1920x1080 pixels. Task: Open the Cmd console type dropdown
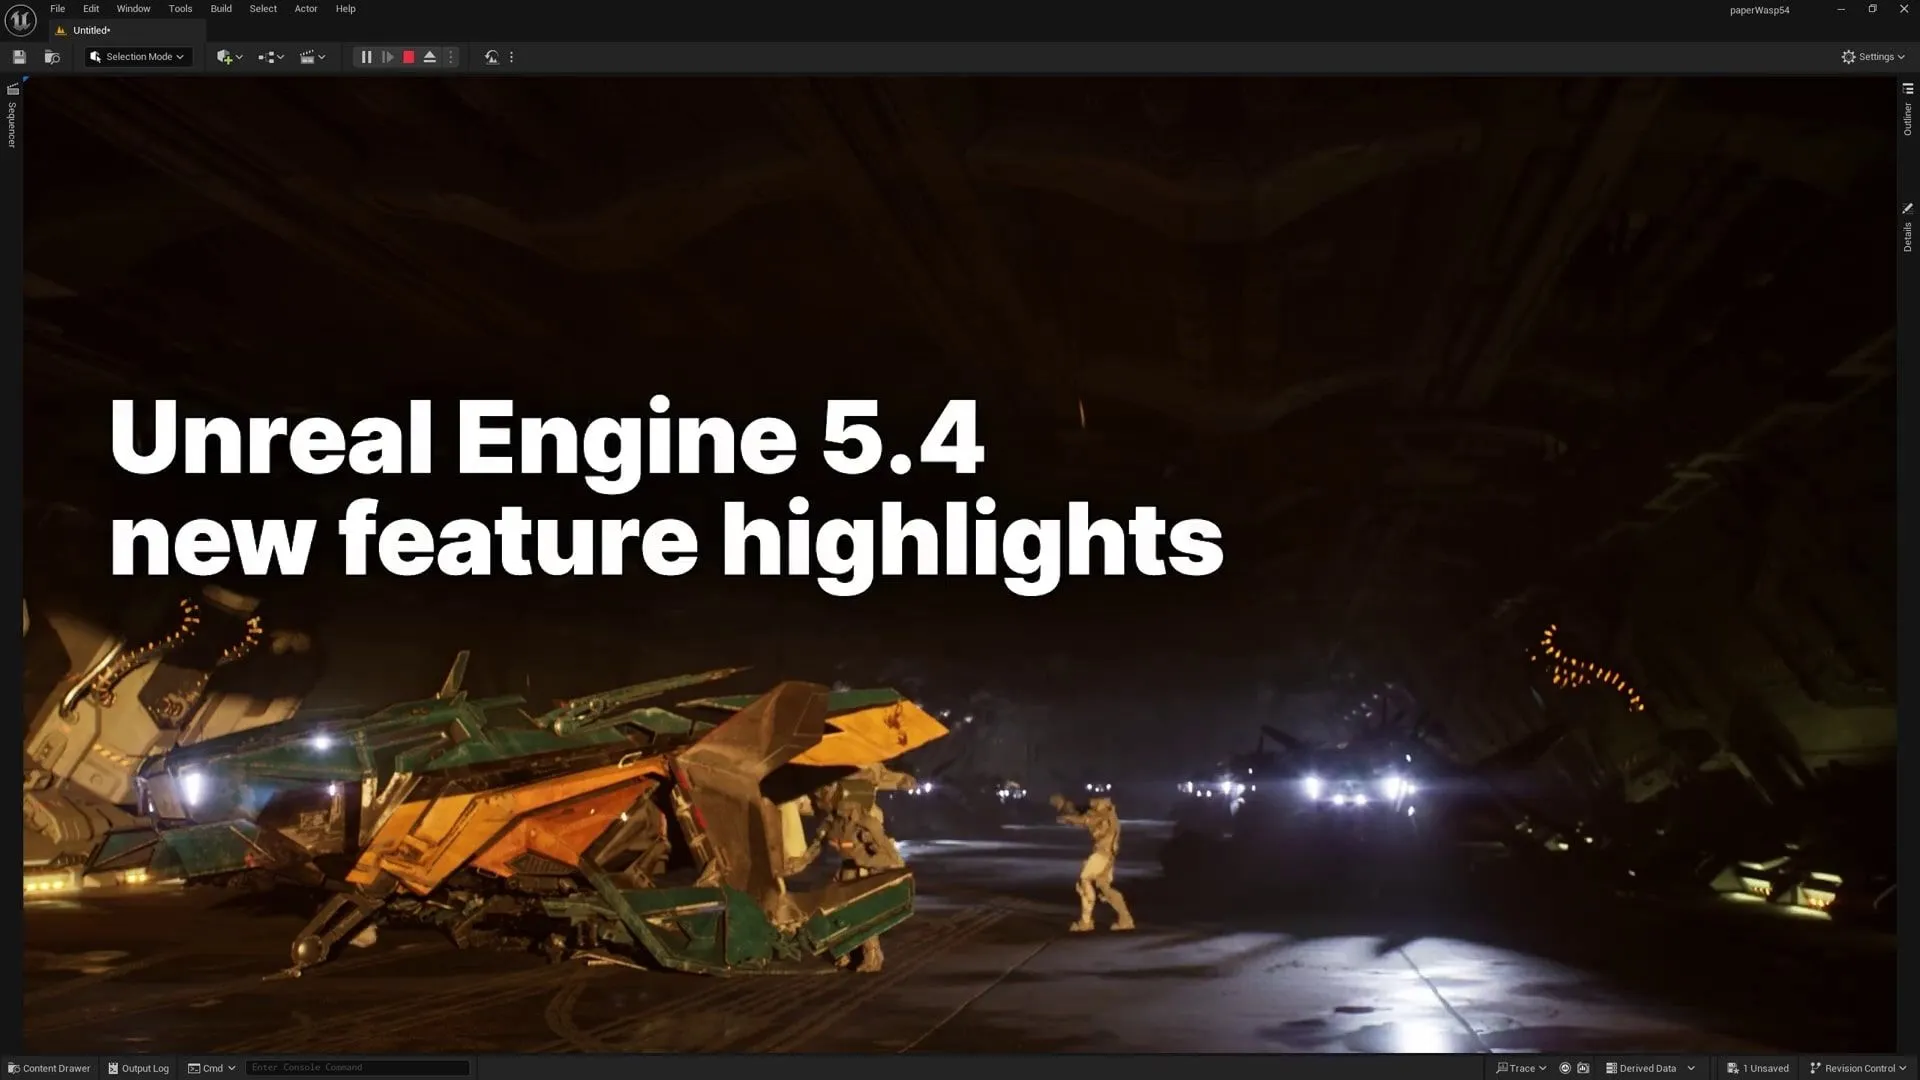[x=212, y=1068]
